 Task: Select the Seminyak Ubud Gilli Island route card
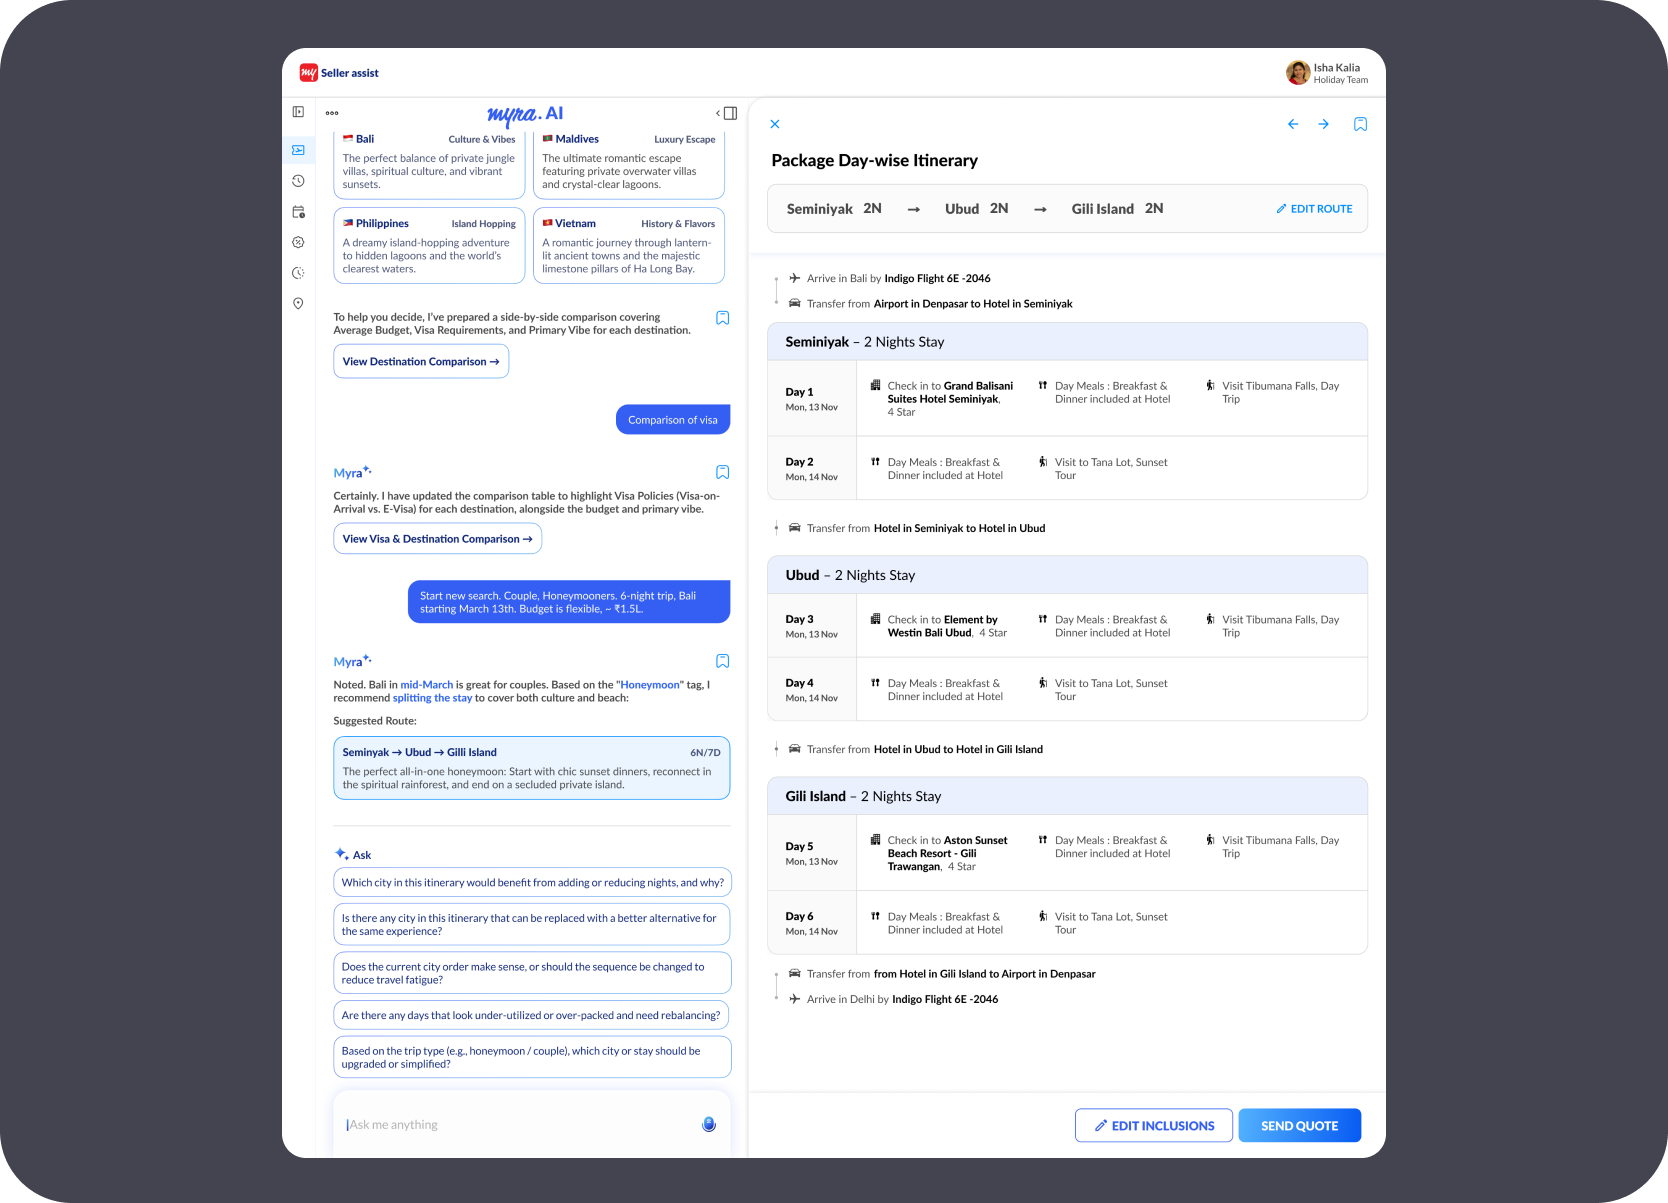tap(532, 768)
